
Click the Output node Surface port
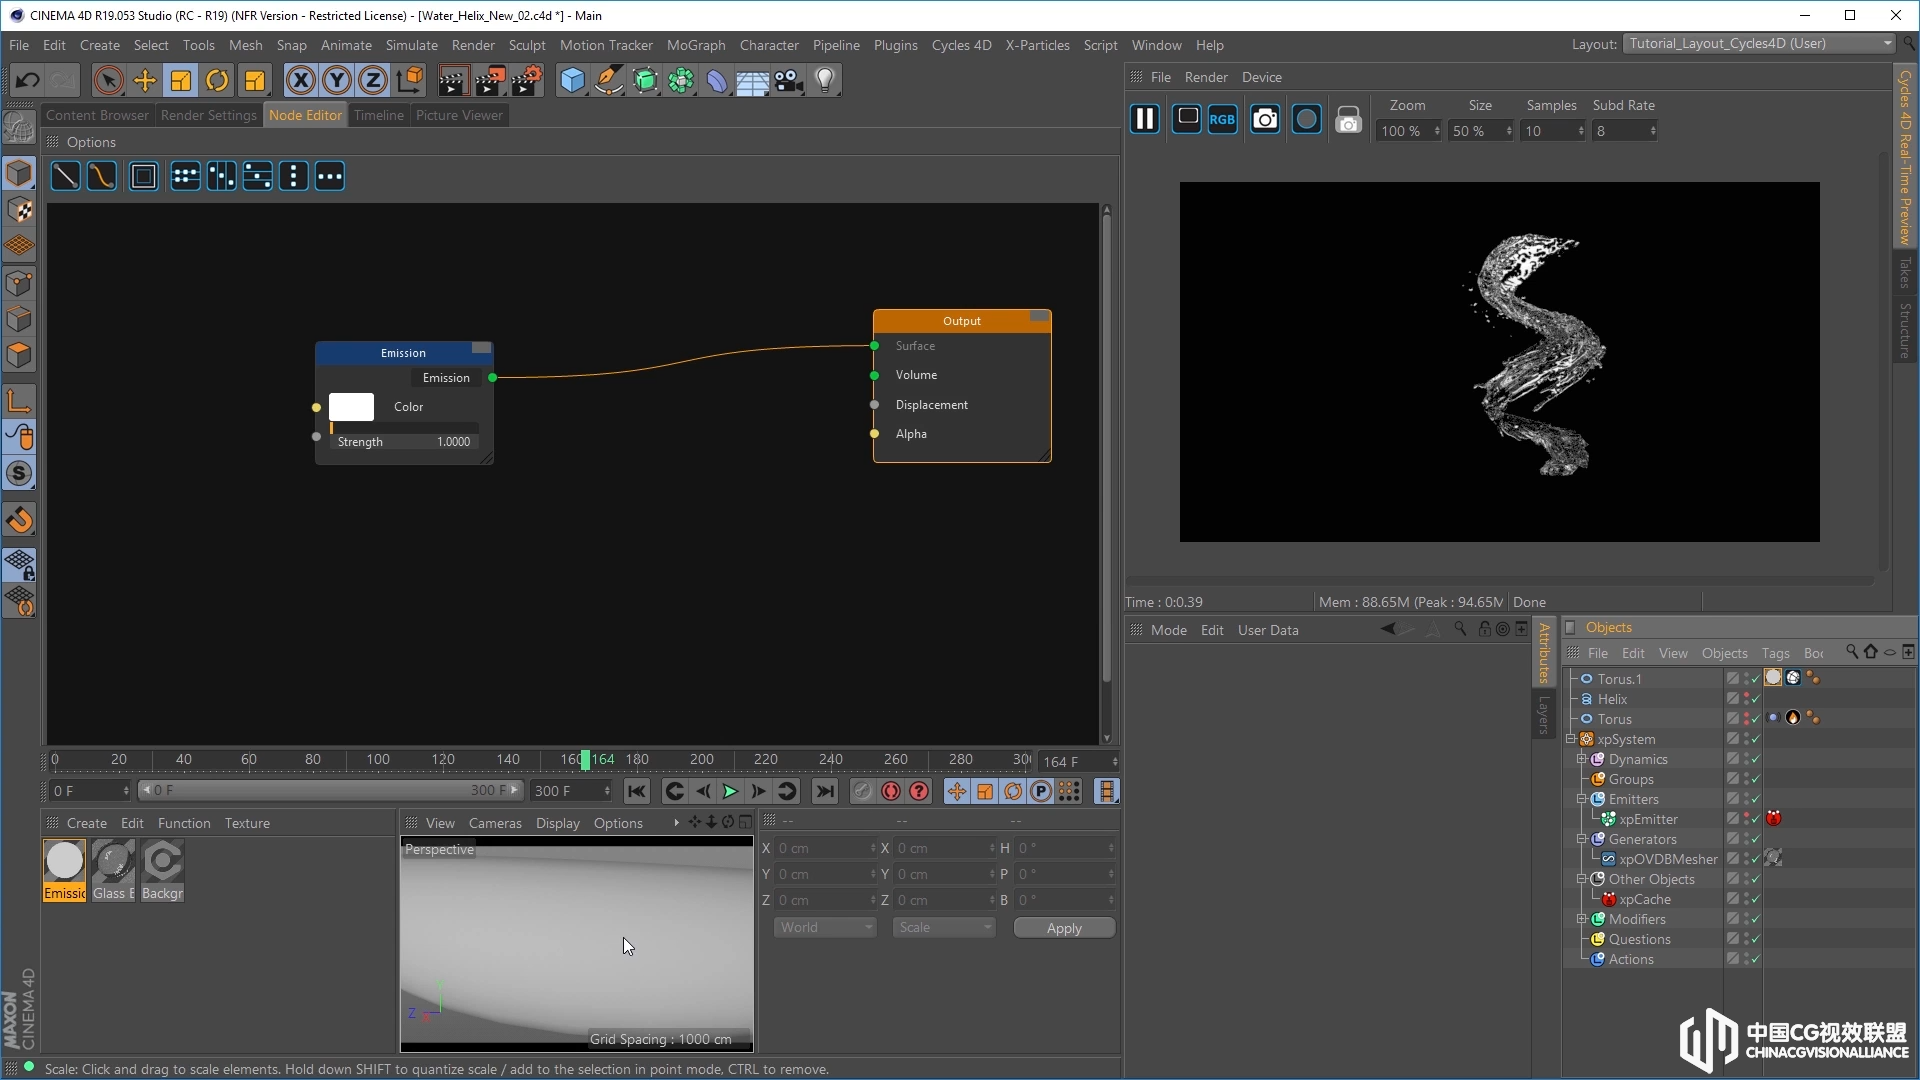tap(874, 346)
